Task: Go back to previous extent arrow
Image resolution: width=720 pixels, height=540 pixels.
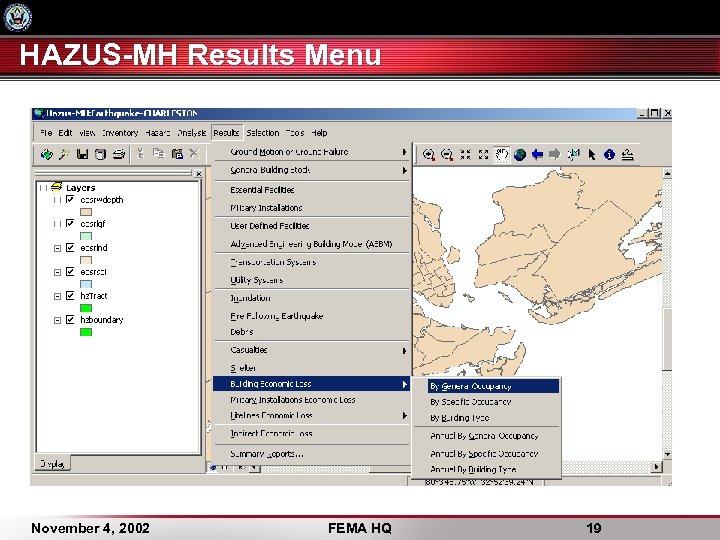Action: pos(537,154)
